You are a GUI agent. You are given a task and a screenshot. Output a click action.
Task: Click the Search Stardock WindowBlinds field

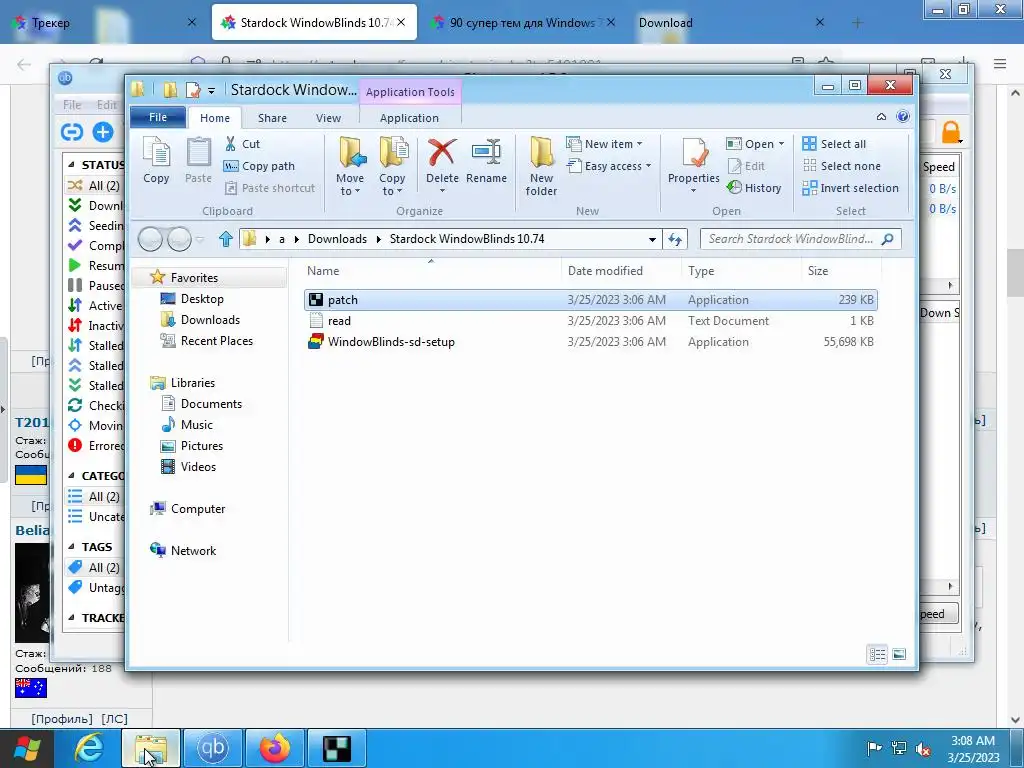point(800,239)
